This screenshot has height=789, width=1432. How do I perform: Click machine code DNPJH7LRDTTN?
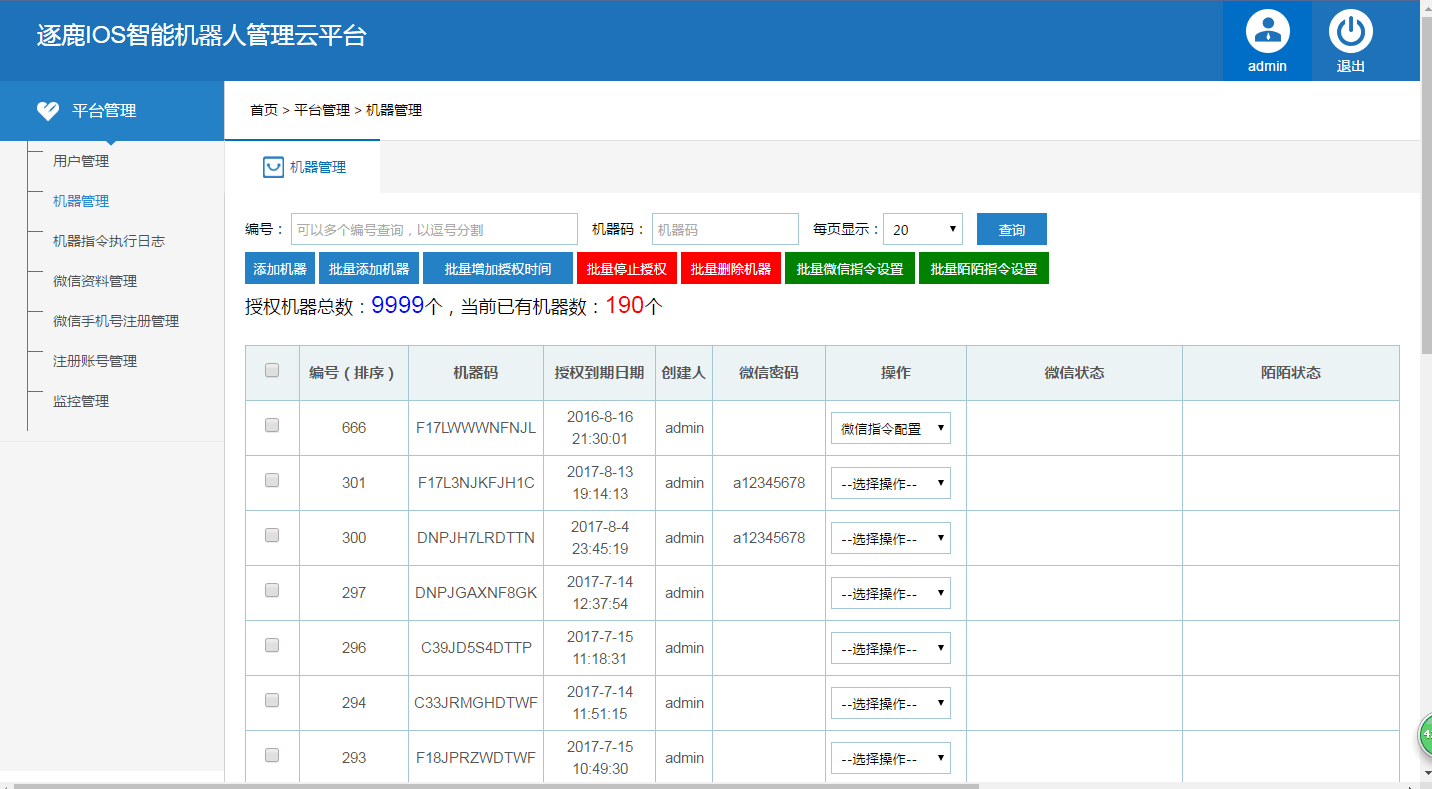click(x=476, y=537)
